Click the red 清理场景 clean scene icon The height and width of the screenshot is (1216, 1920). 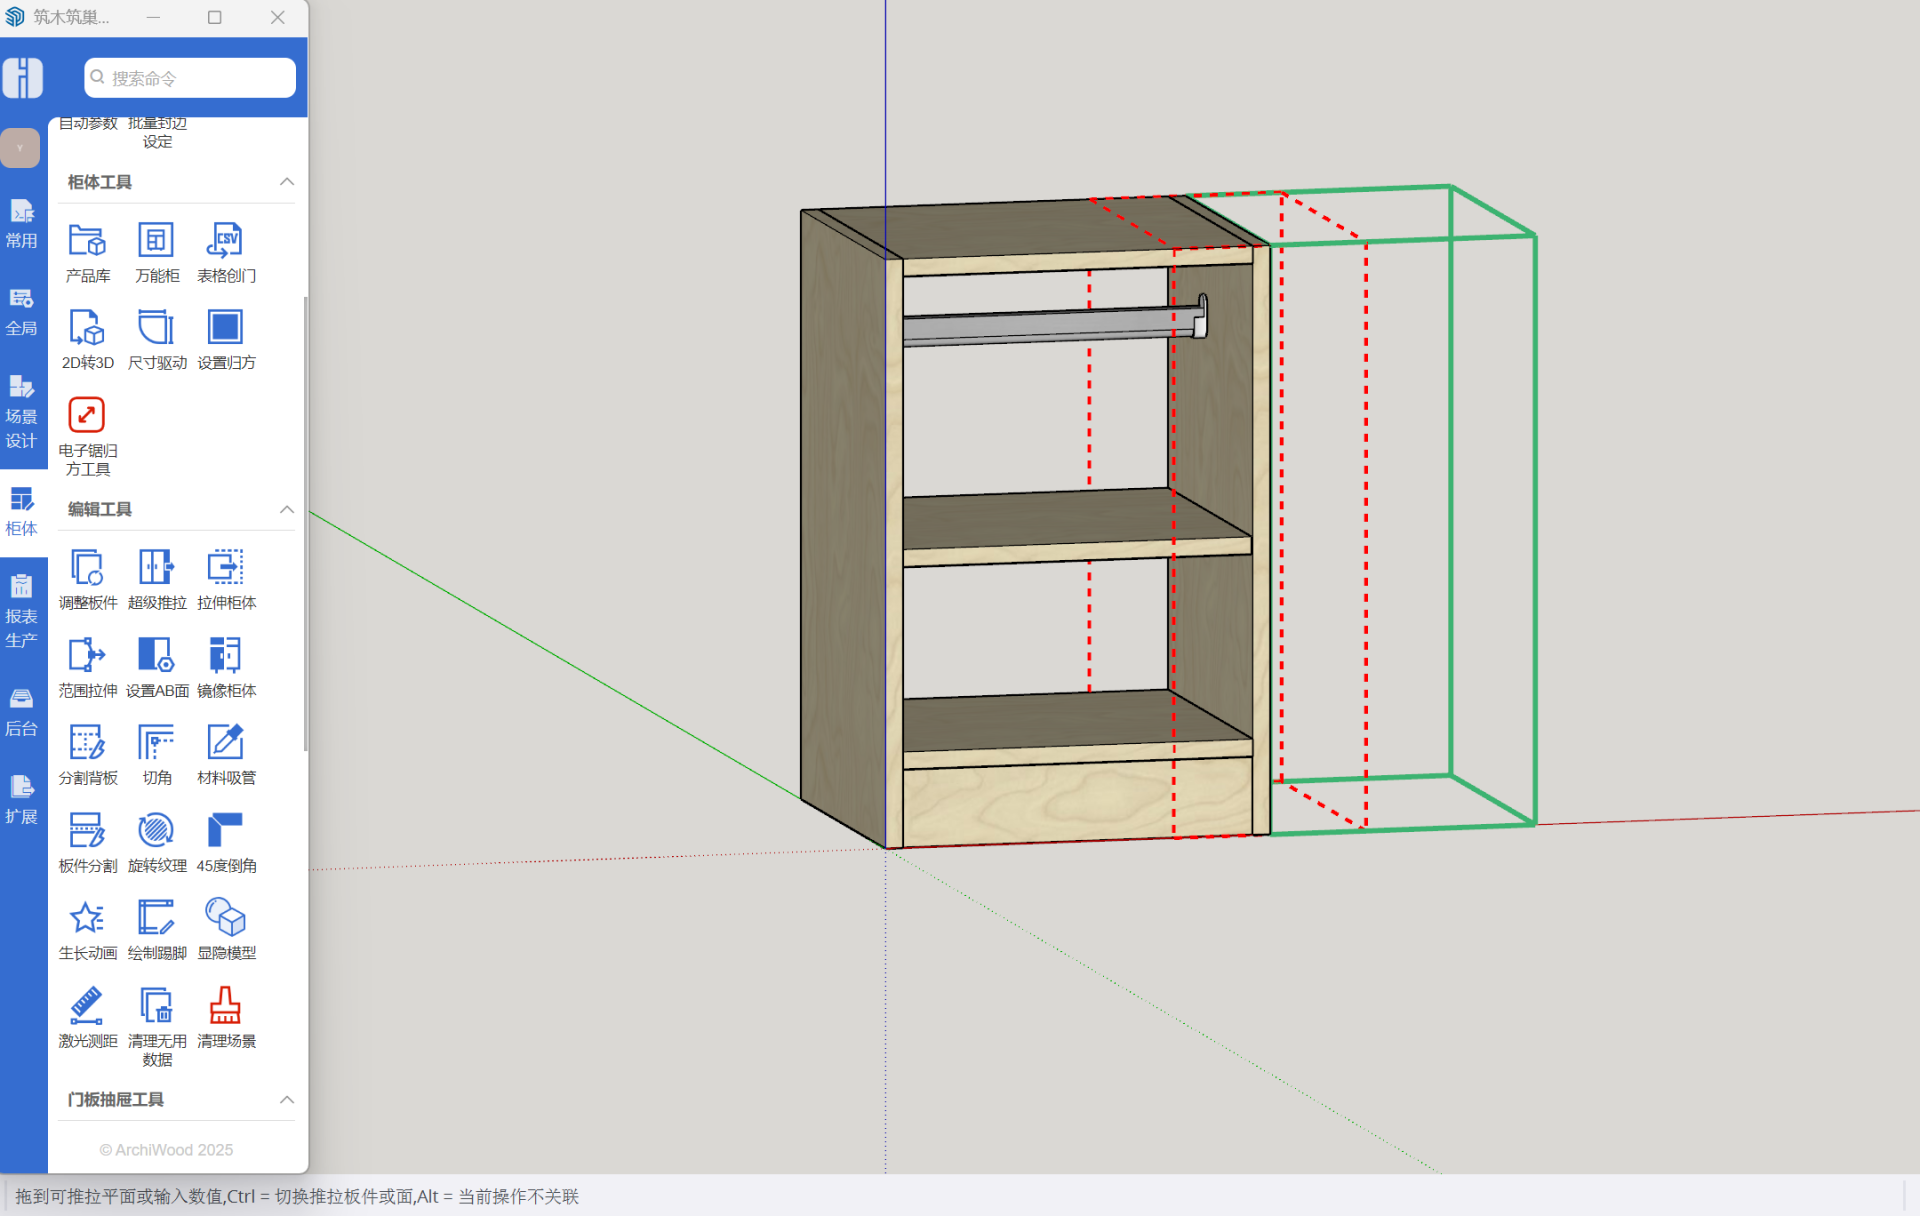tap(226, 1006)
